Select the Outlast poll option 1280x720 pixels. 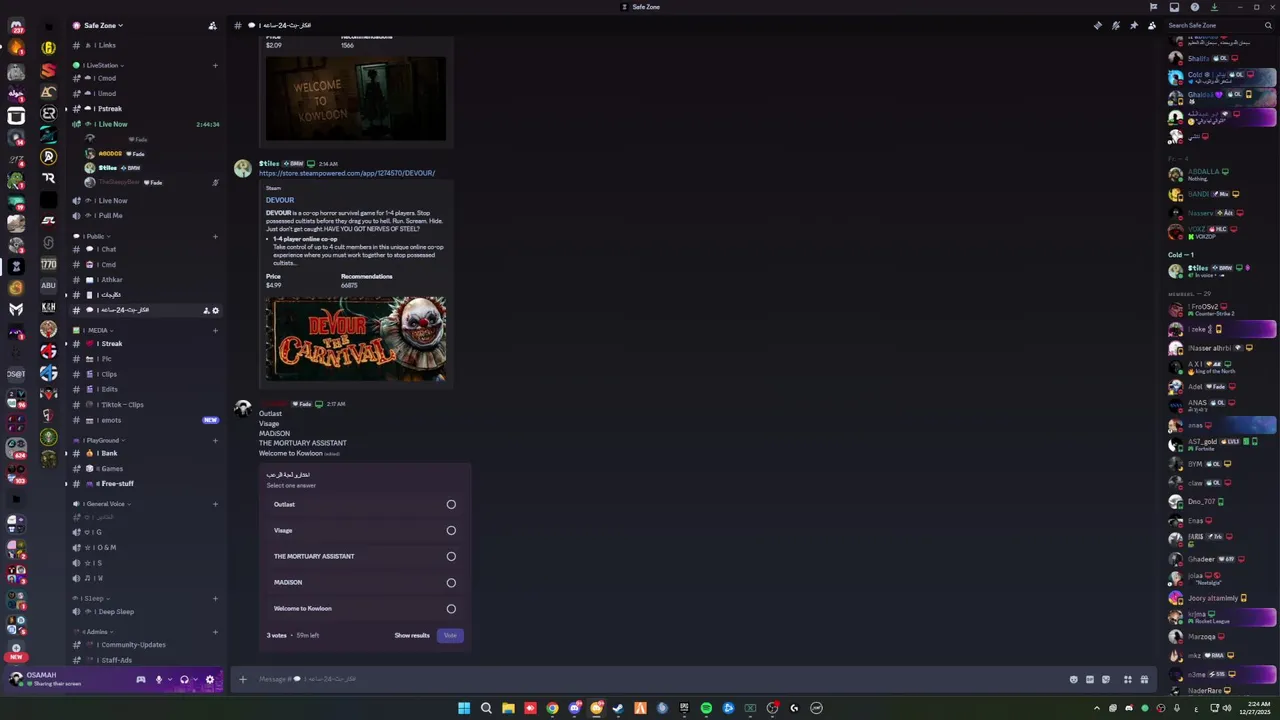point(364,504)
